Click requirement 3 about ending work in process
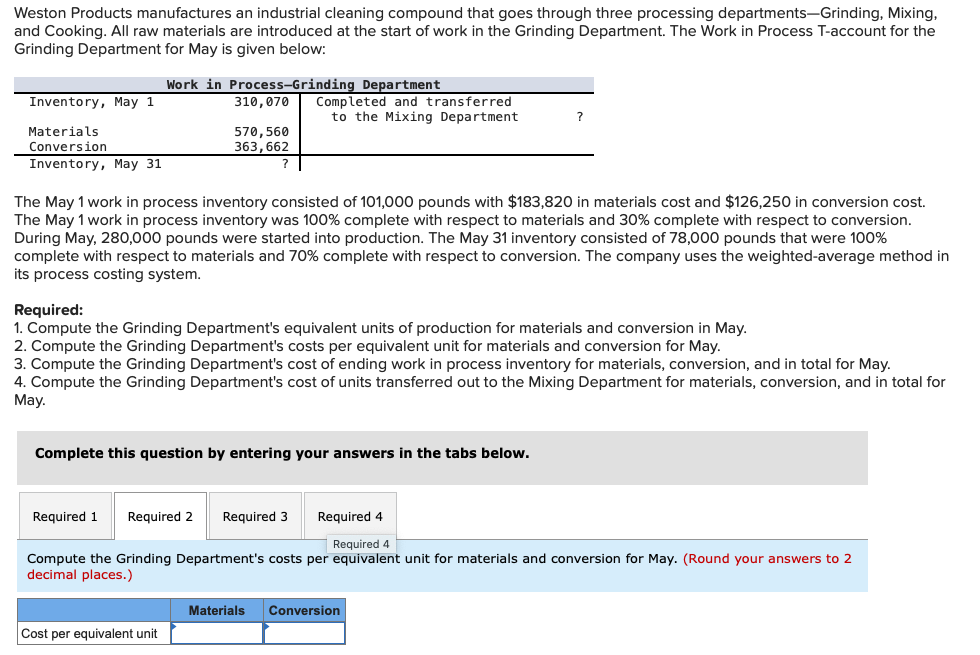Image resolution: width=980 pixels, height=655 pixels. 452,364
